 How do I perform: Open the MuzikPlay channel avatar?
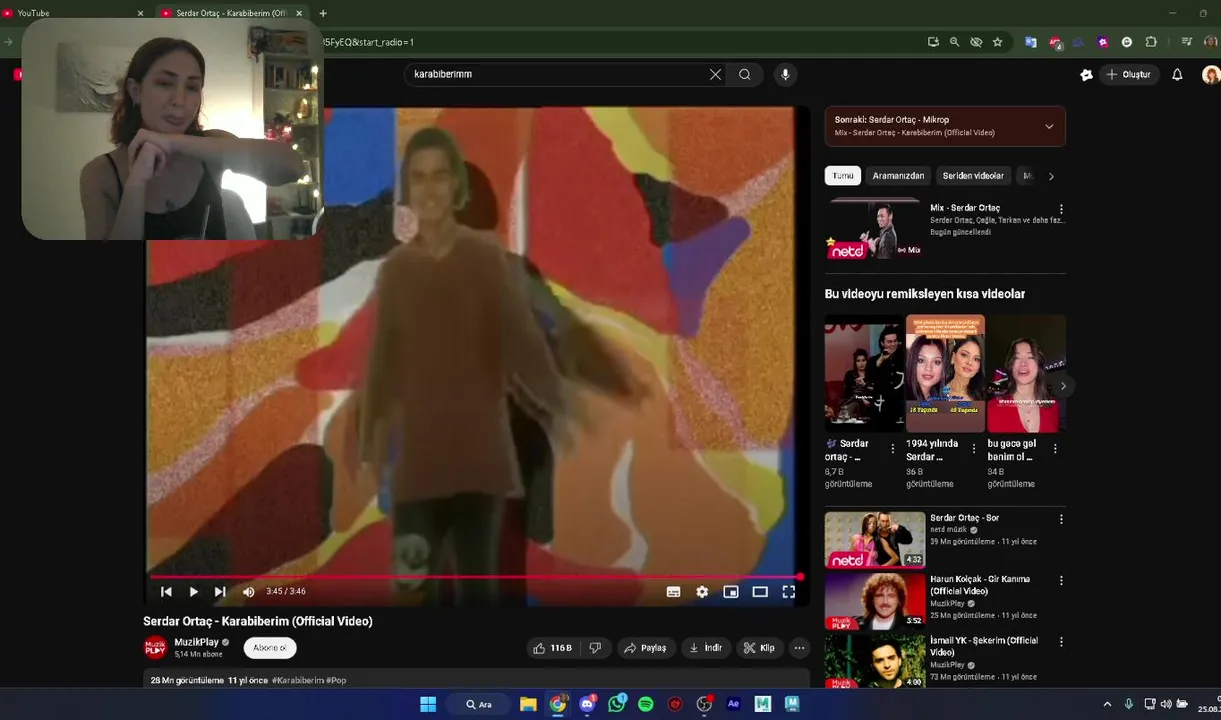pyautogui.click(x=155, y=648)
